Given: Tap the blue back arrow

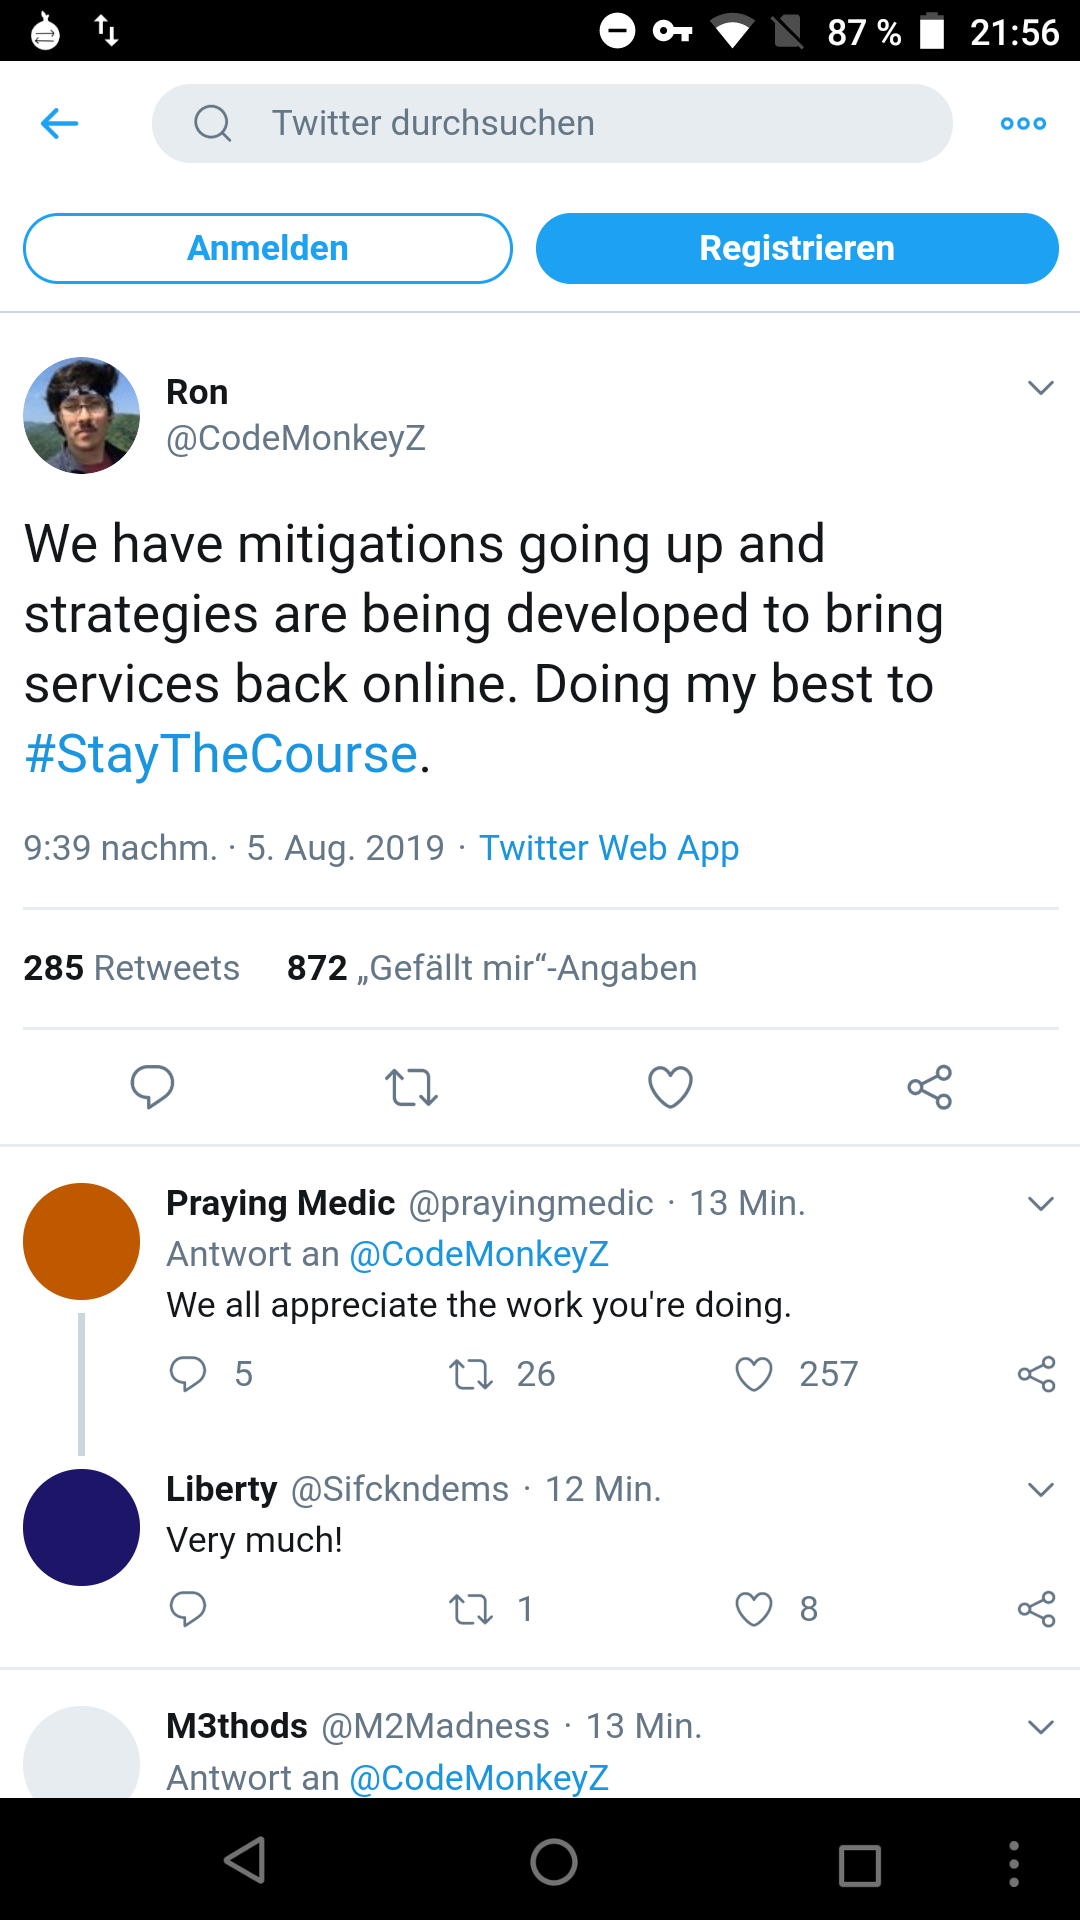Looking at the screenshot, I should point(60,124).
